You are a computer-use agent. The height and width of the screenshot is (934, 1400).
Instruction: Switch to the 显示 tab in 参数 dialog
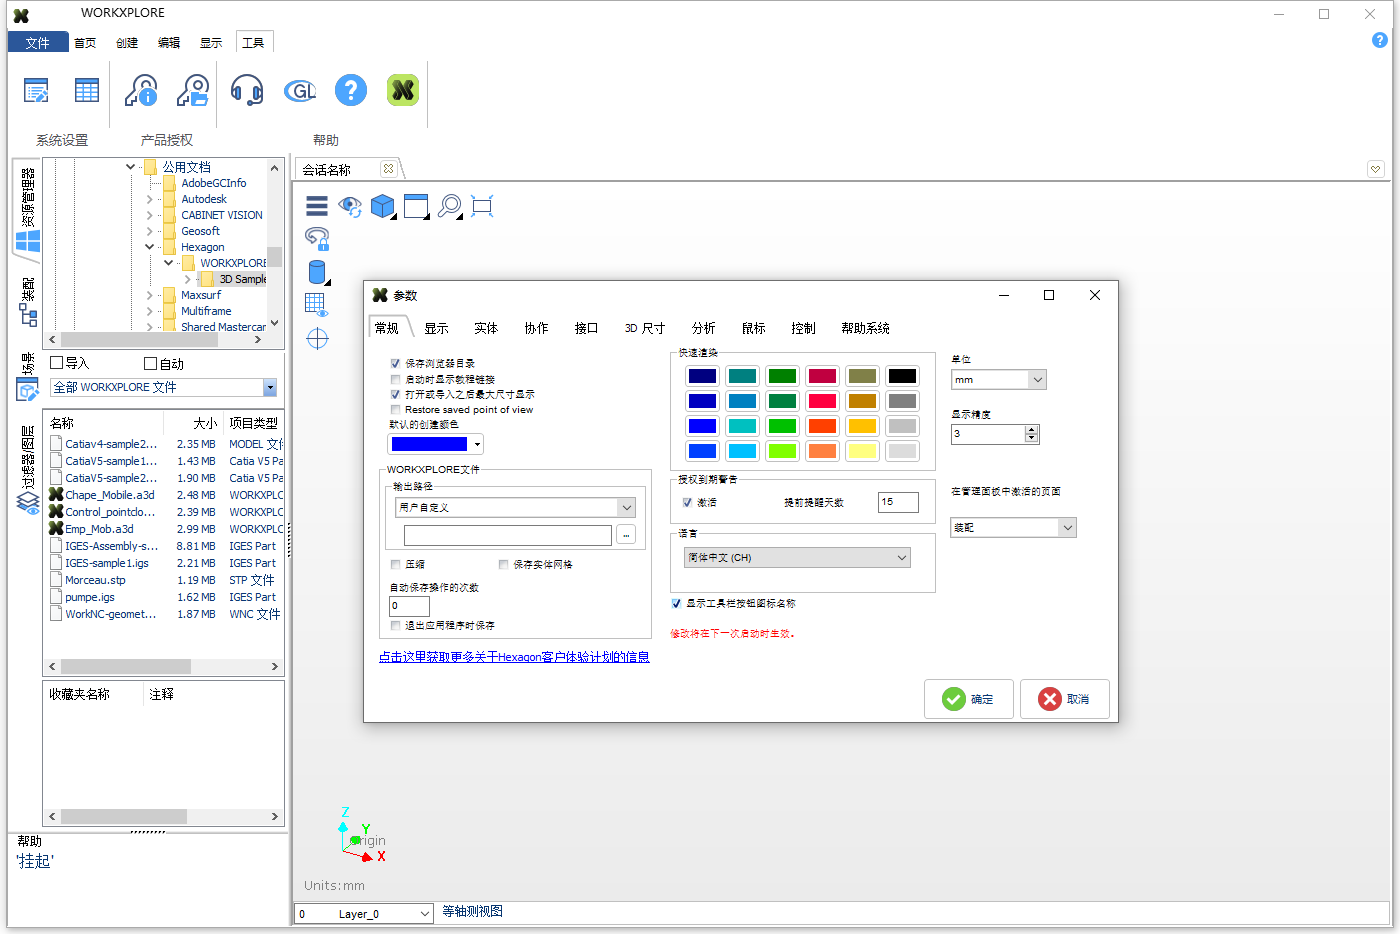coord(436,328)
